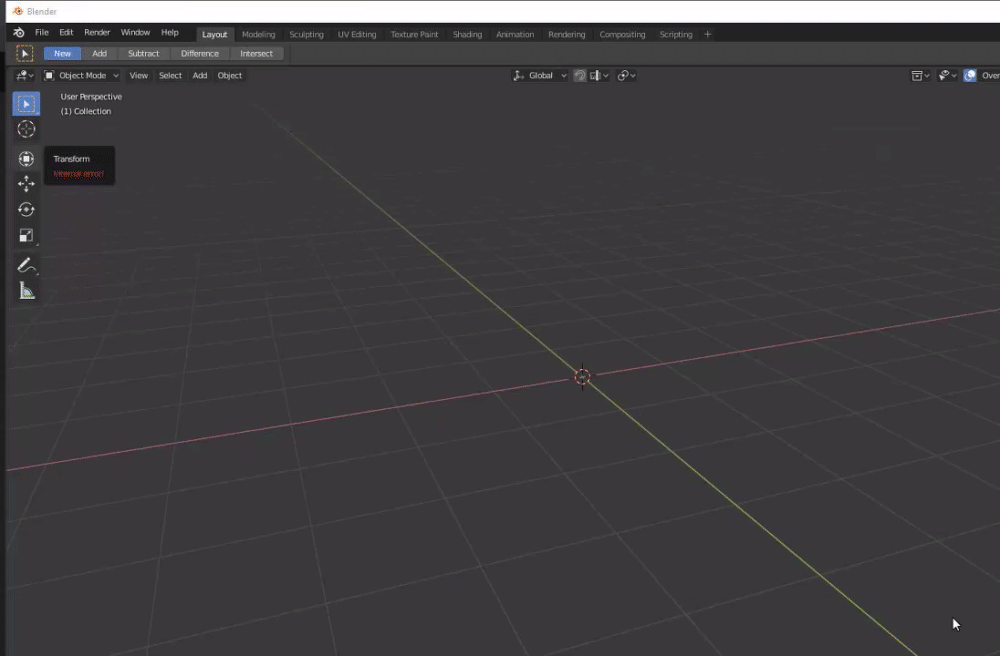Activate the Transform tool
This screenshot has height=656, width=1000.
(26, 159)
